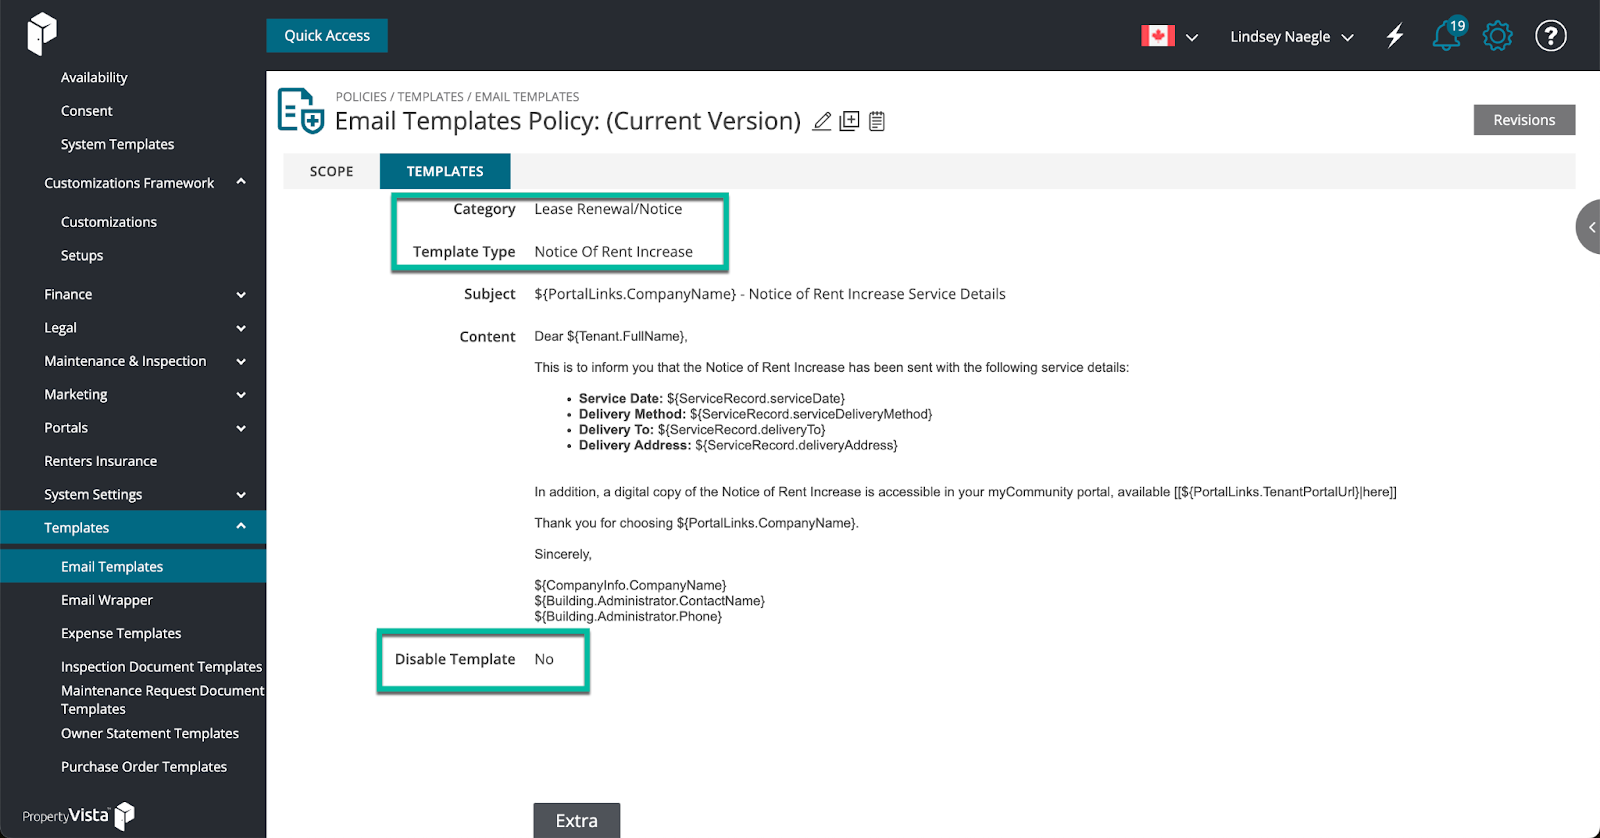Click the Notice Of Rent Increase template type
The image size is (1600, 838).
(613, 252)
